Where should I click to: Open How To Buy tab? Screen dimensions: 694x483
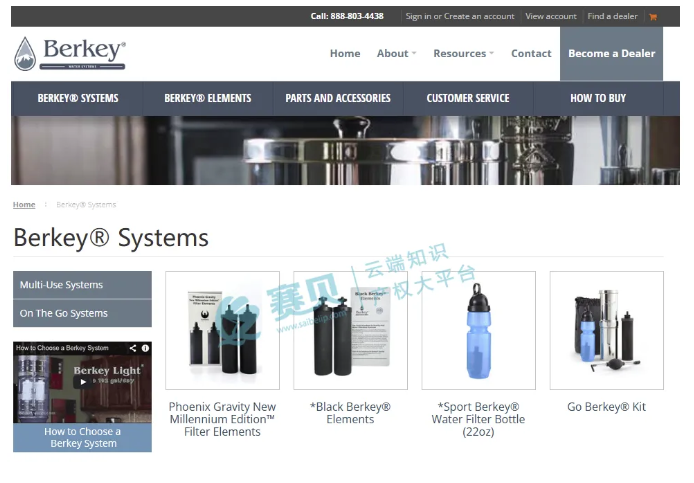[598, 98]
